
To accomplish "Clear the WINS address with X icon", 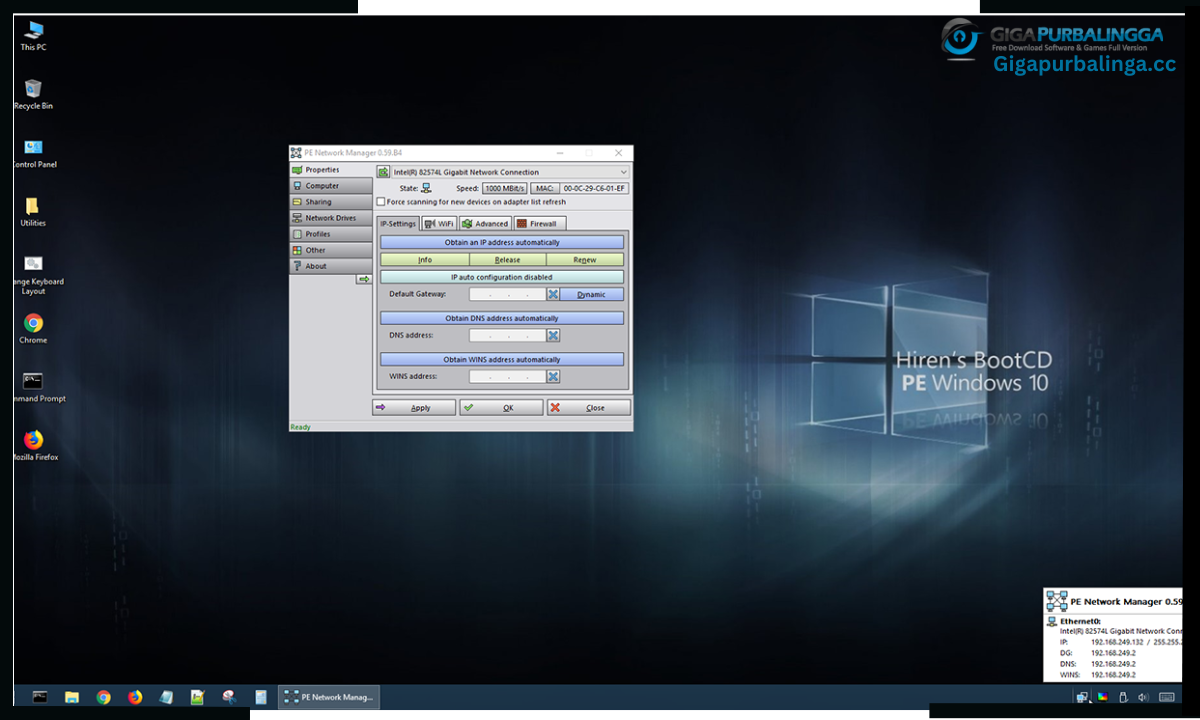I will click(x=553, y=376).
